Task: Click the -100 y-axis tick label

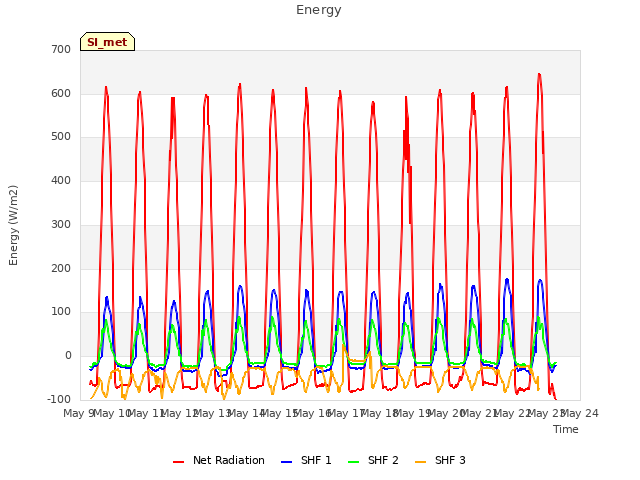Action: [59, 399]
